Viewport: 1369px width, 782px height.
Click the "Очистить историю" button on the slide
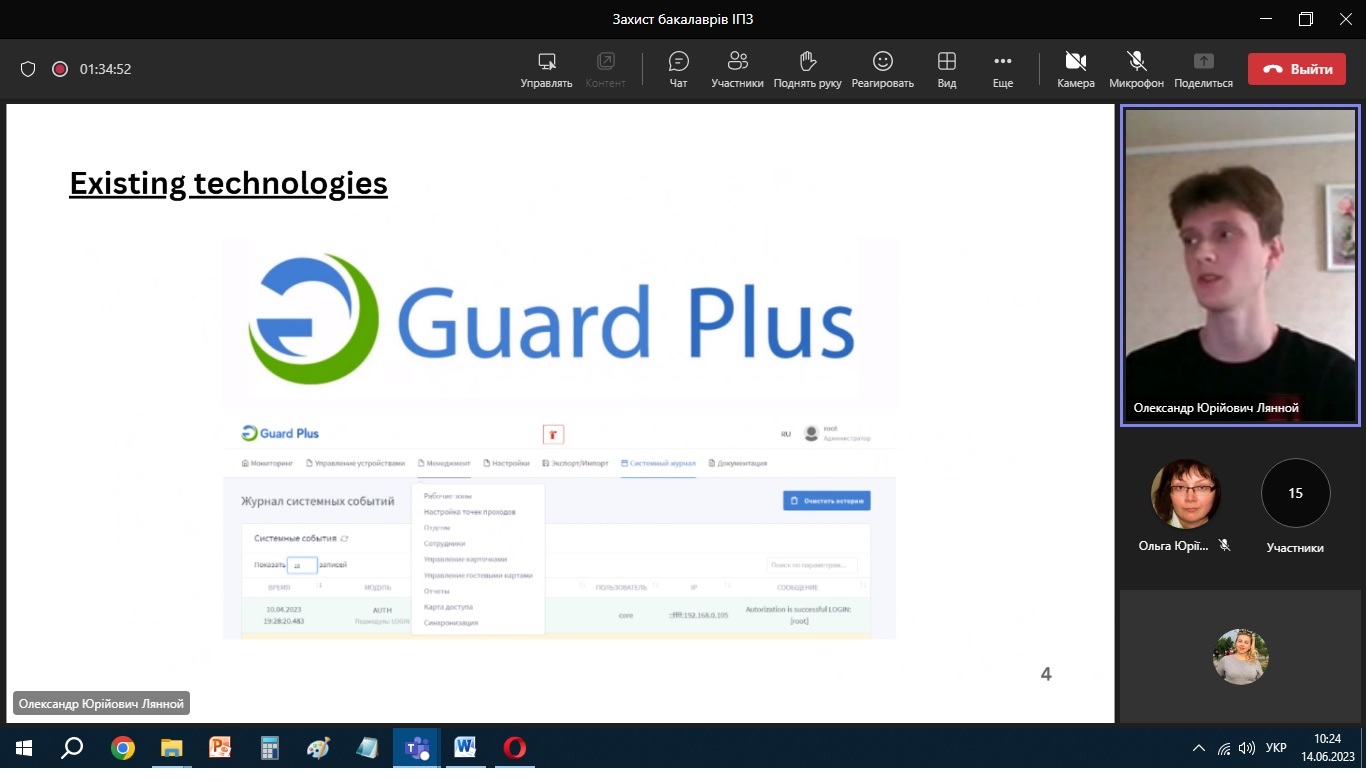(826, 500)
